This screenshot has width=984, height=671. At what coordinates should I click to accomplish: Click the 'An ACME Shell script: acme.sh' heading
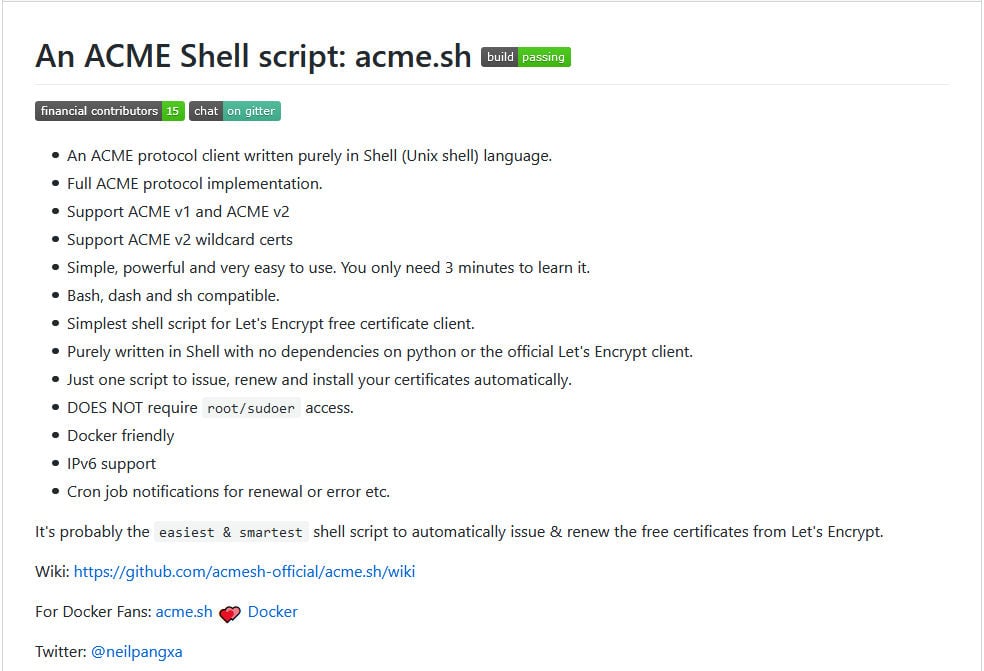(x=254, y=56)
